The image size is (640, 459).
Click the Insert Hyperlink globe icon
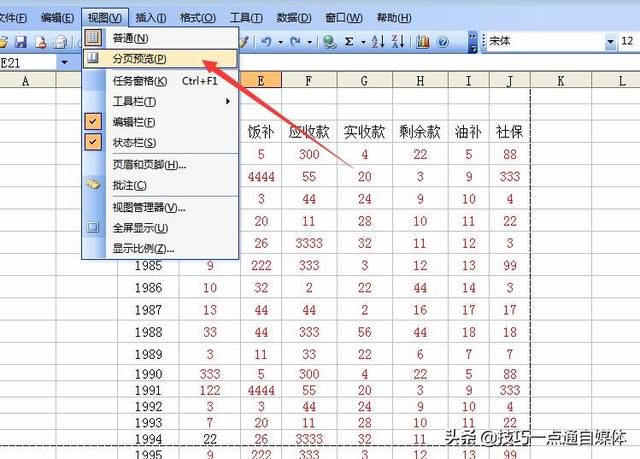pyautogui.click(x=329, y=42)
